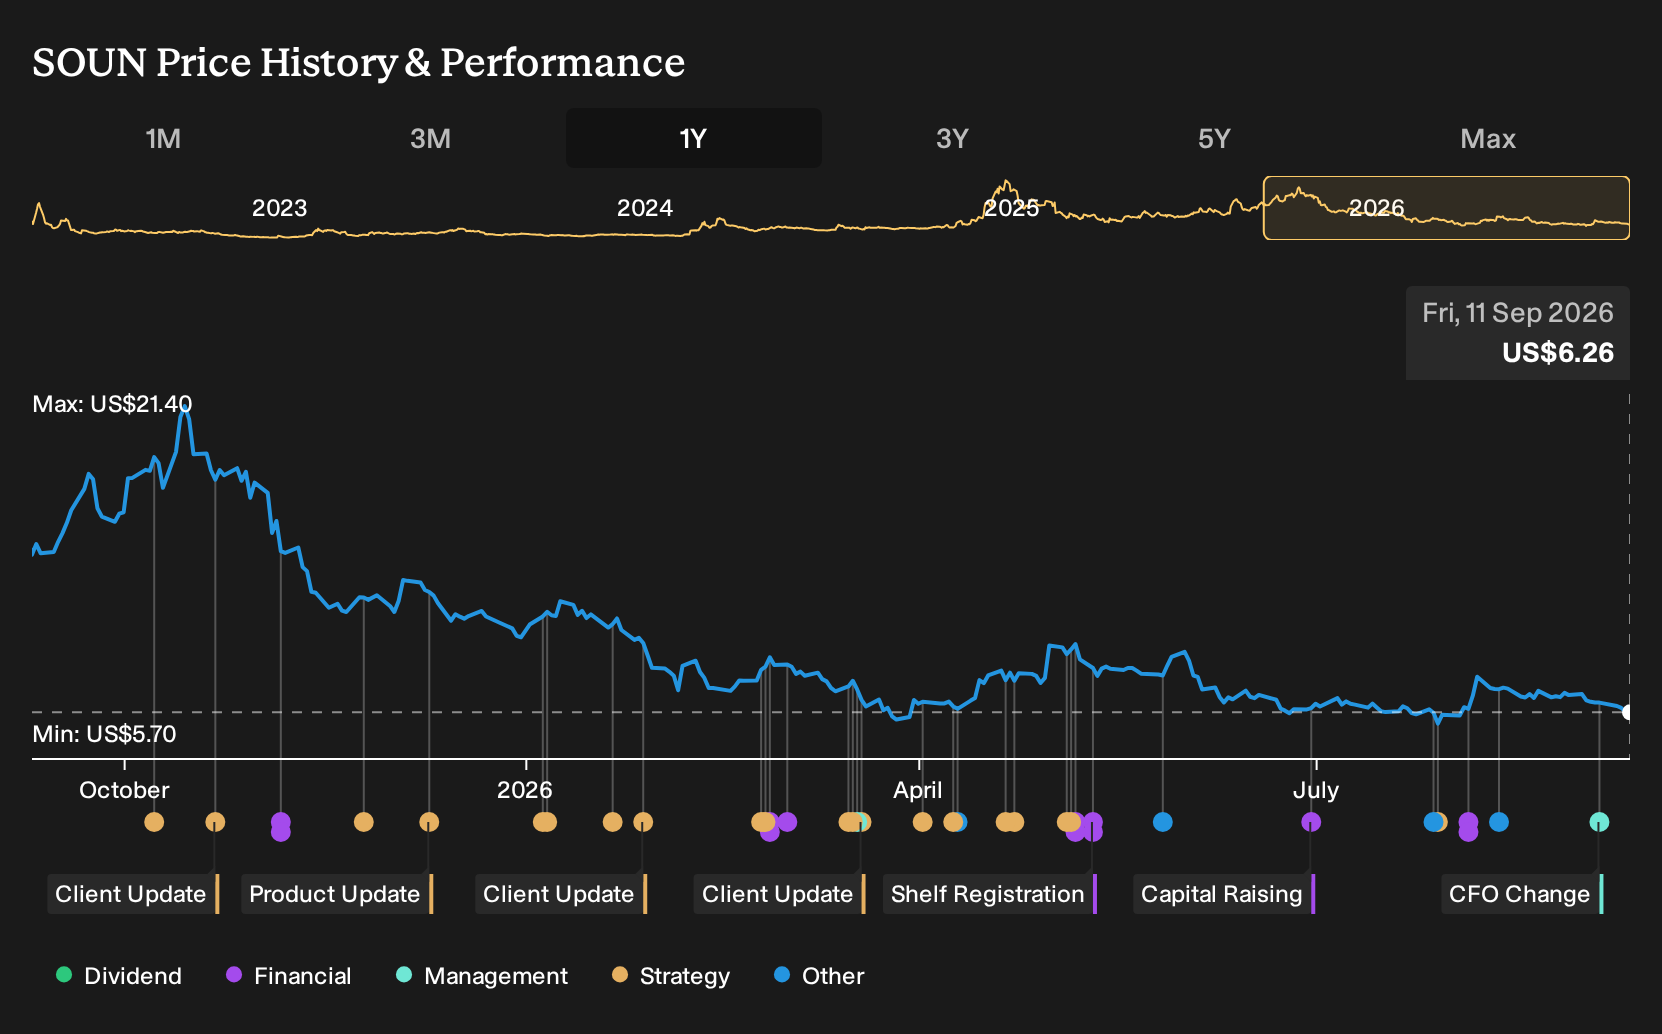The height and width of the screenshot is (1034, 1662).
Task: Open the Capital Raising event label
Action: click(1224, 894)
